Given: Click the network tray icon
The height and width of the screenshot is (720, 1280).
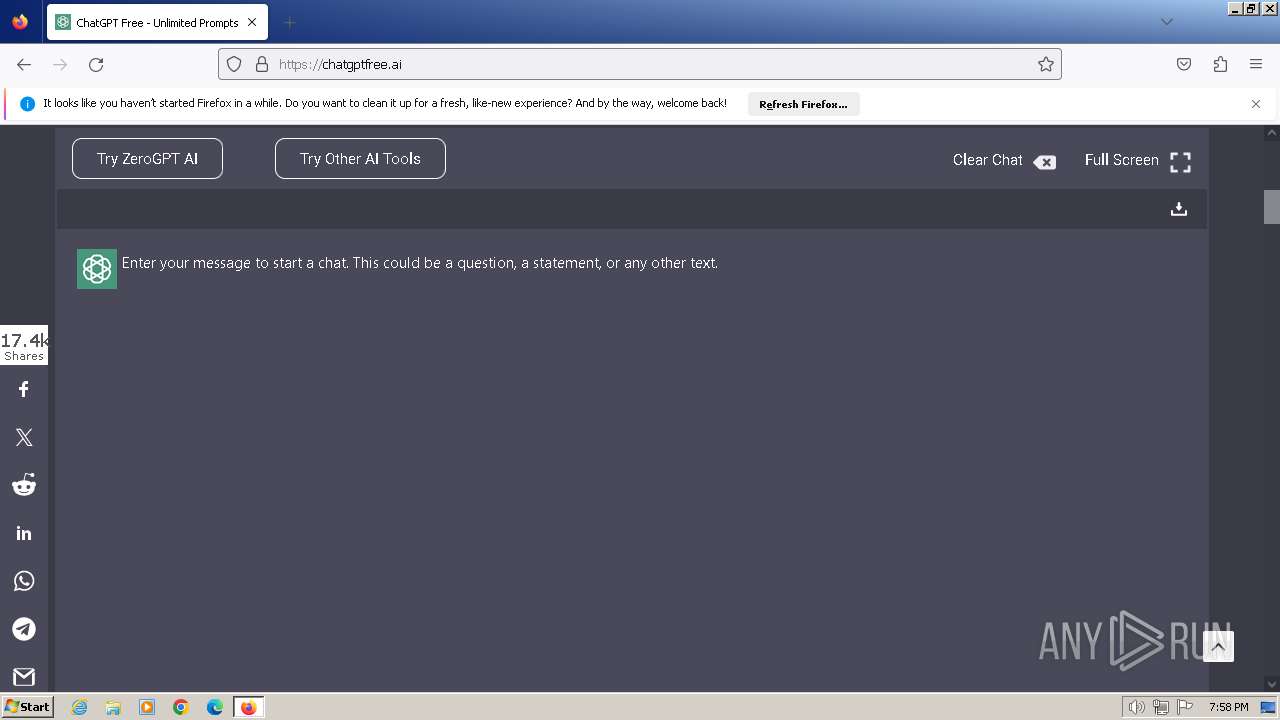Looking at the screenshot, I should point(1161,707).
